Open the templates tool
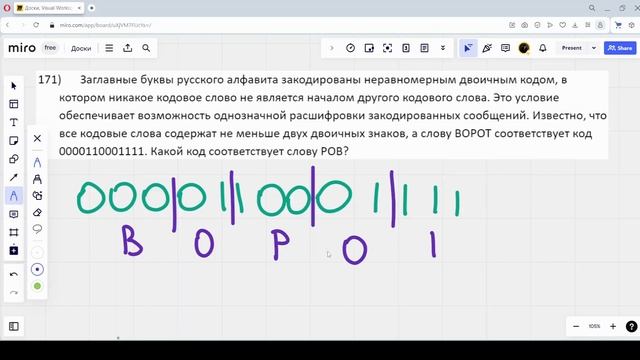Screen dimensions: 640x360 pyautogui.click(x=14, y=104)
